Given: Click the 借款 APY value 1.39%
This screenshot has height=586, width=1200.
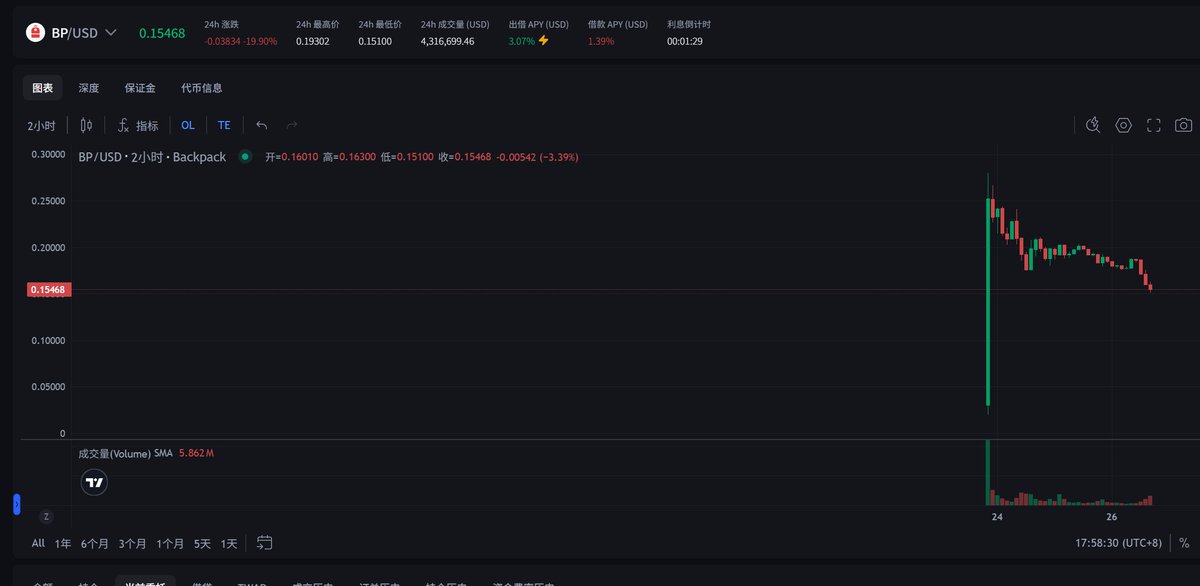Looking at the screenshot, I should coord(601,41).
